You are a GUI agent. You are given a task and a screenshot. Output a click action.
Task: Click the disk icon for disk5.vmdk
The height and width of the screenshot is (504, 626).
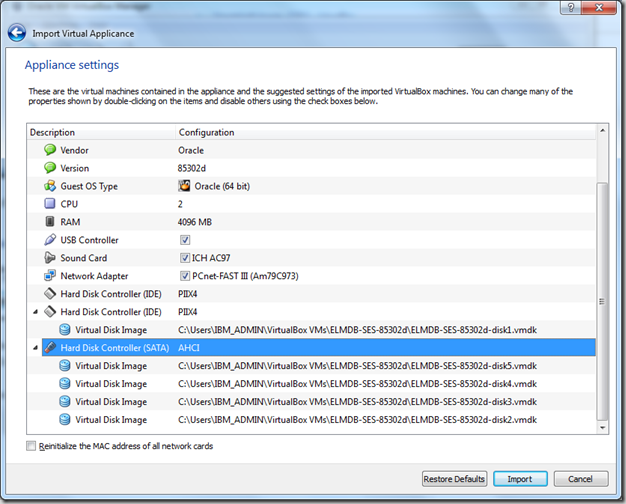click(x=65, y=365)
